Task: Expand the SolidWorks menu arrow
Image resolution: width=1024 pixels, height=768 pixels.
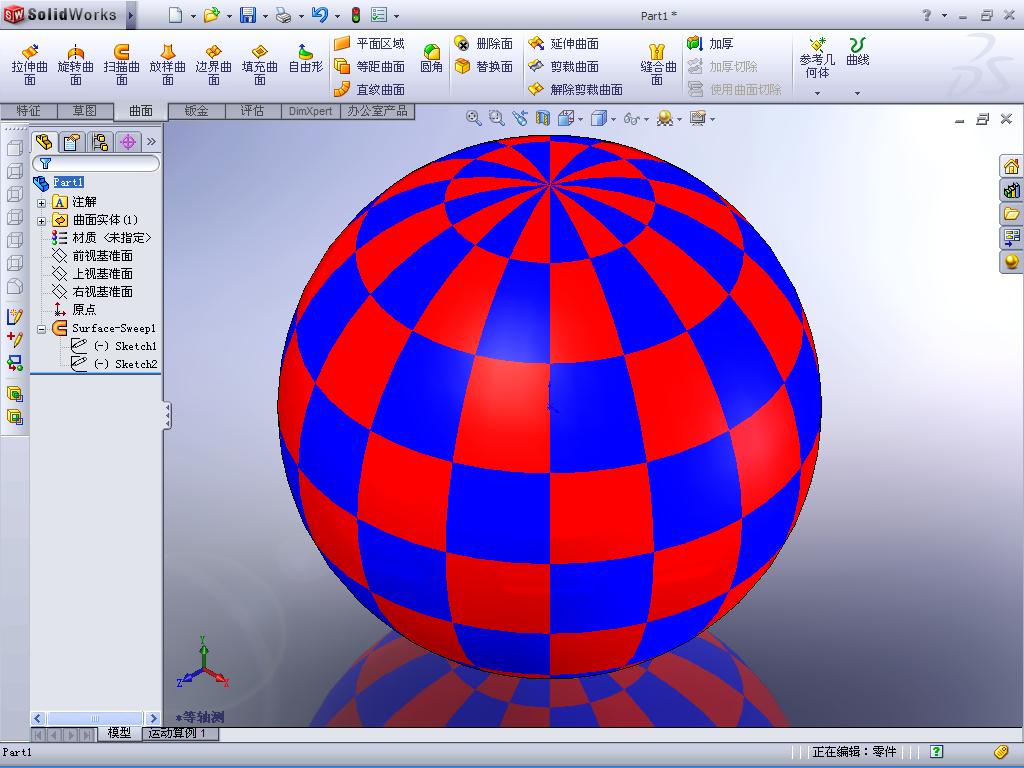Action: (131, 15)
